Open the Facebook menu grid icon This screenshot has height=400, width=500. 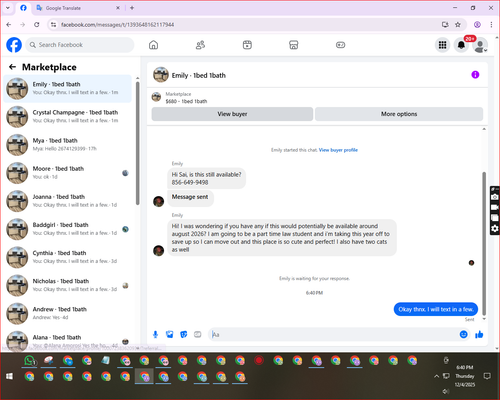[442, 45]
